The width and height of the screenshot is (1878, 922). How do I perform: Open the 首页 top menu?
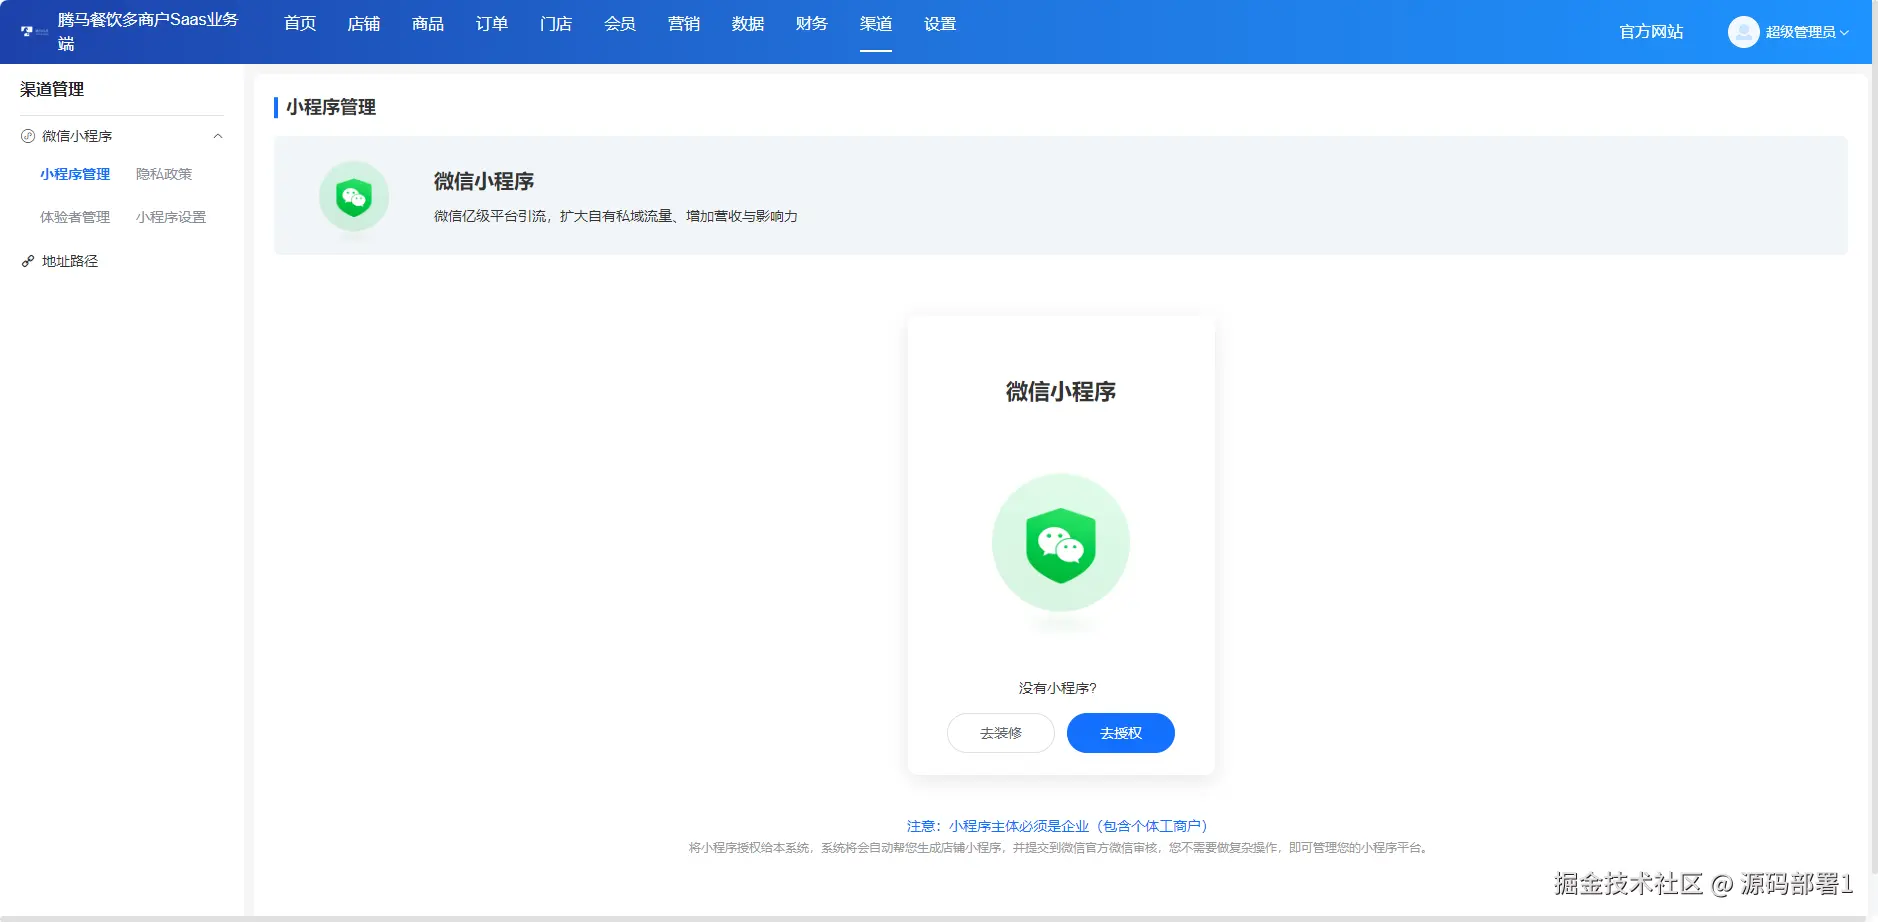tap(300, 24)
